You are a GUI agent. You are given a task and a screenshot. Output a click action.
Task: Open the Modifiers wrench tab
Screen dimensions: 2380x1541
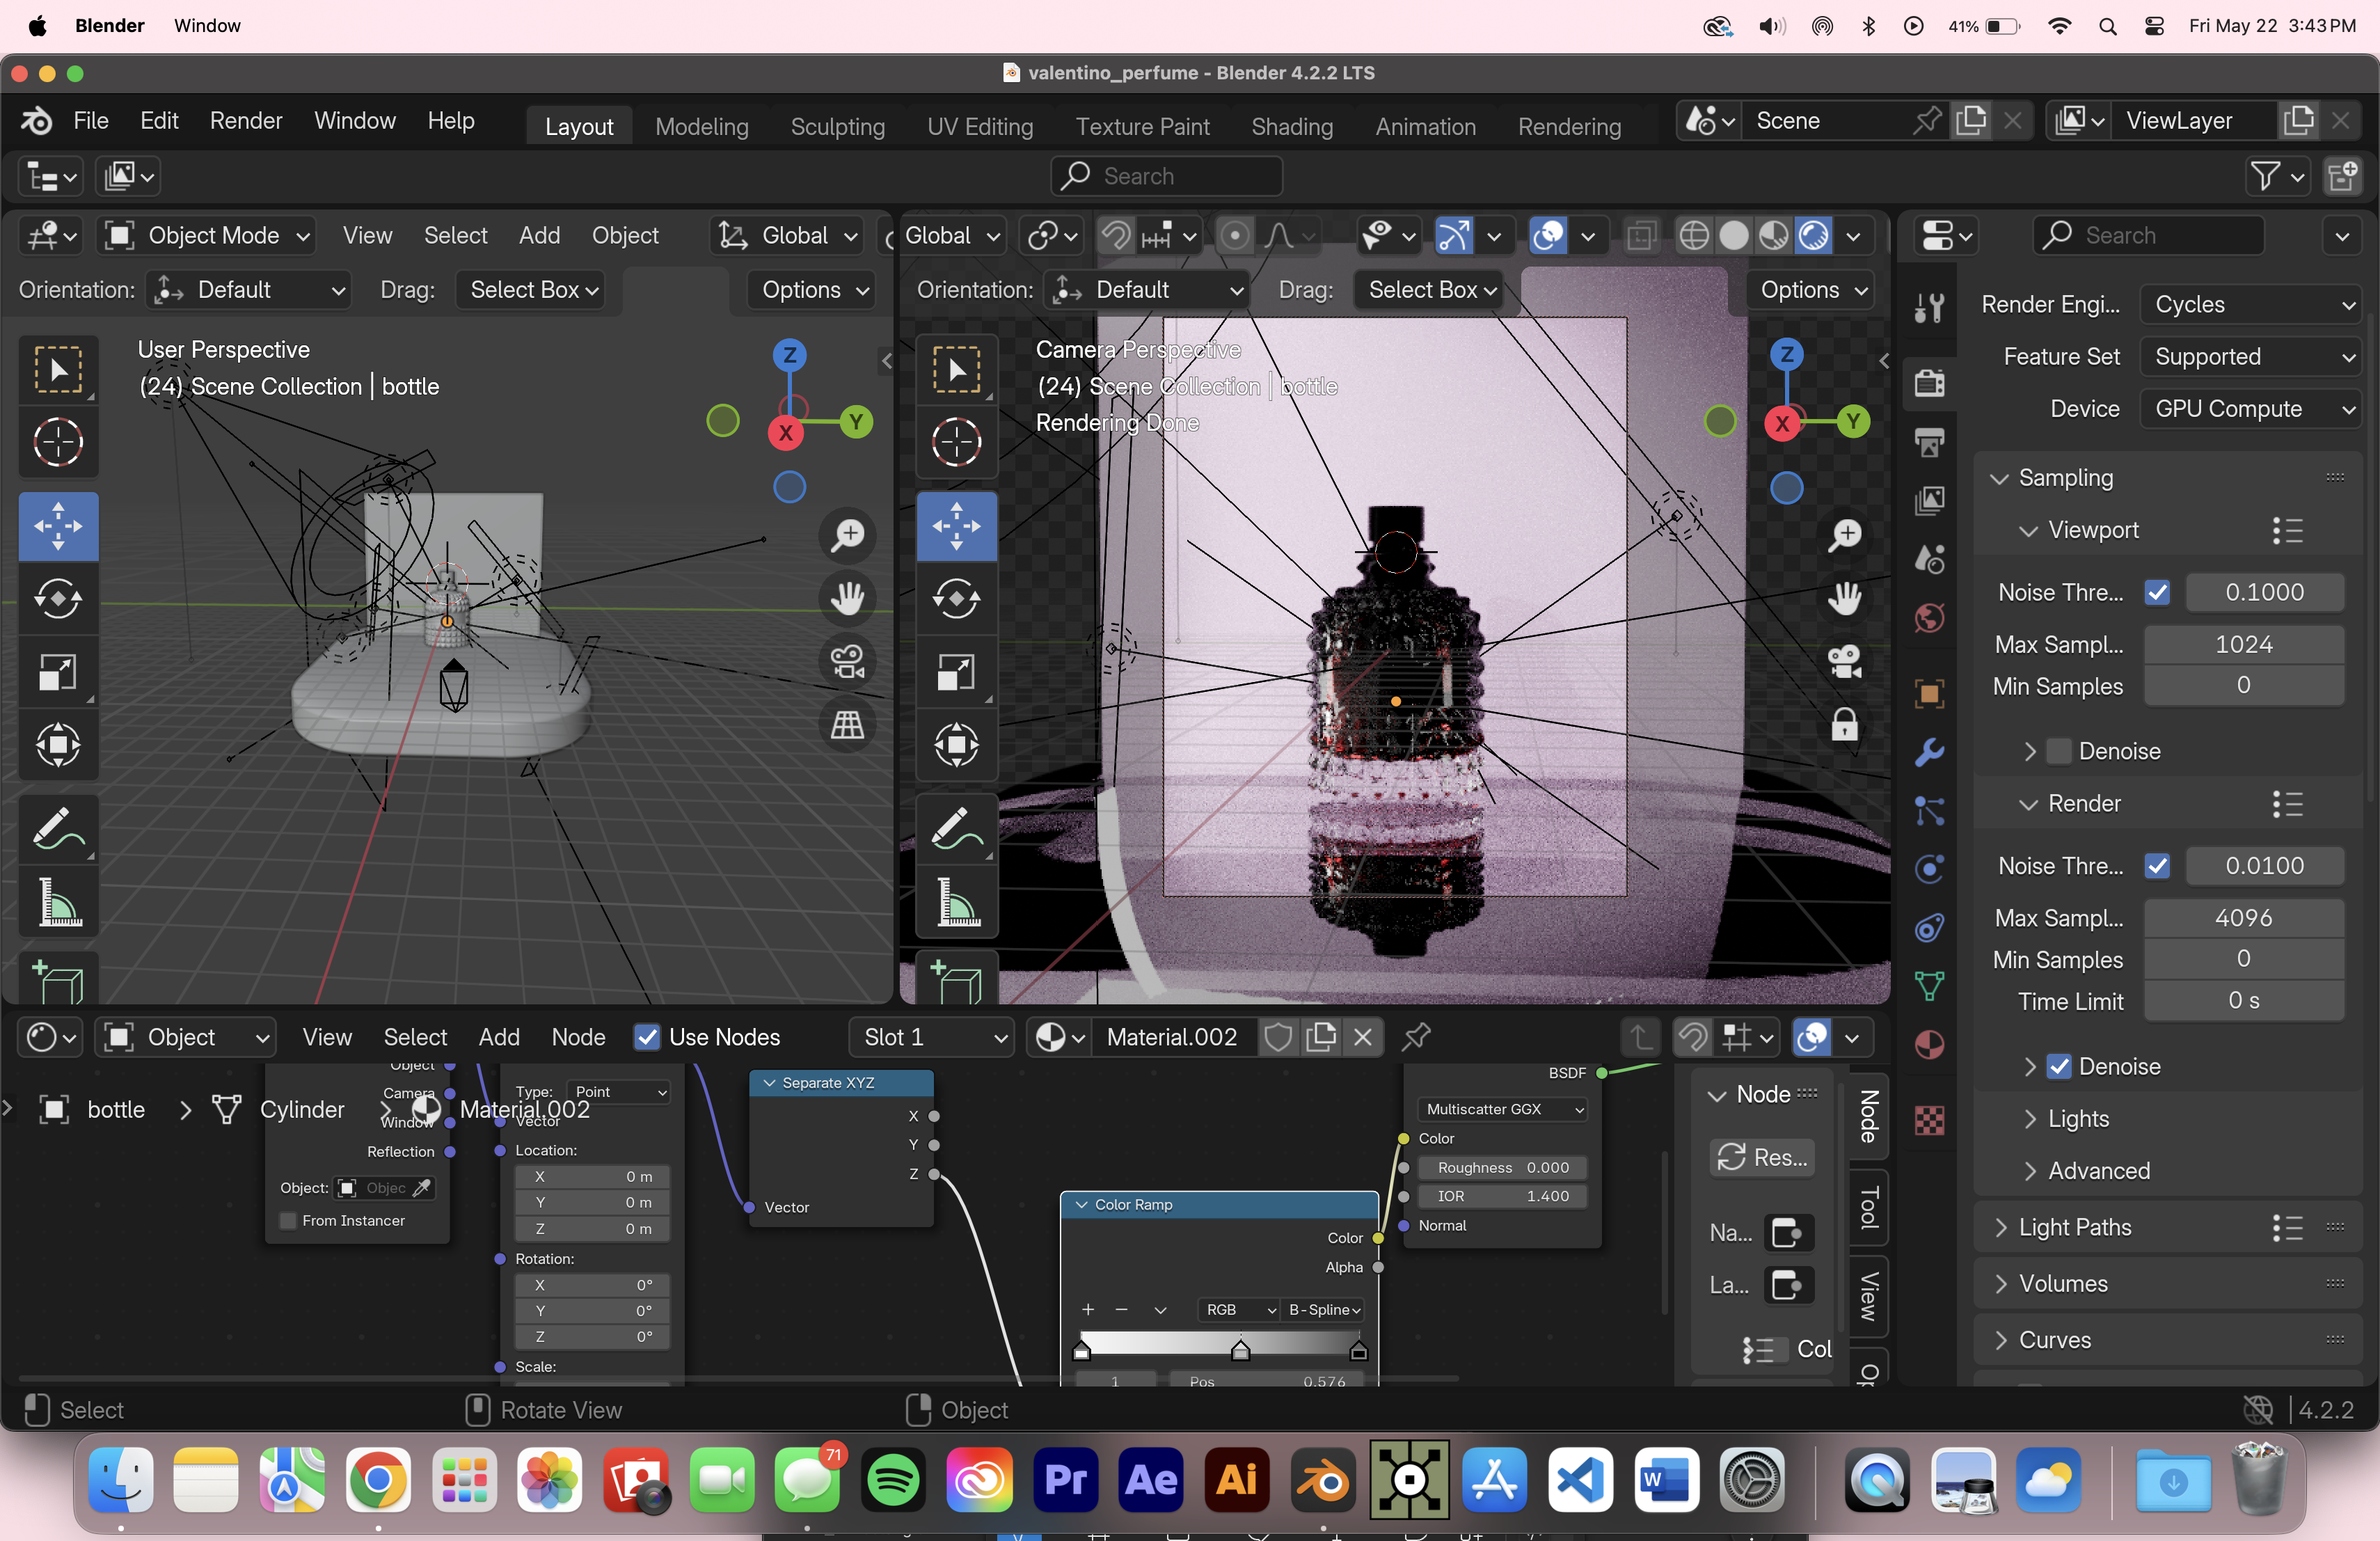coord(1930,752)
